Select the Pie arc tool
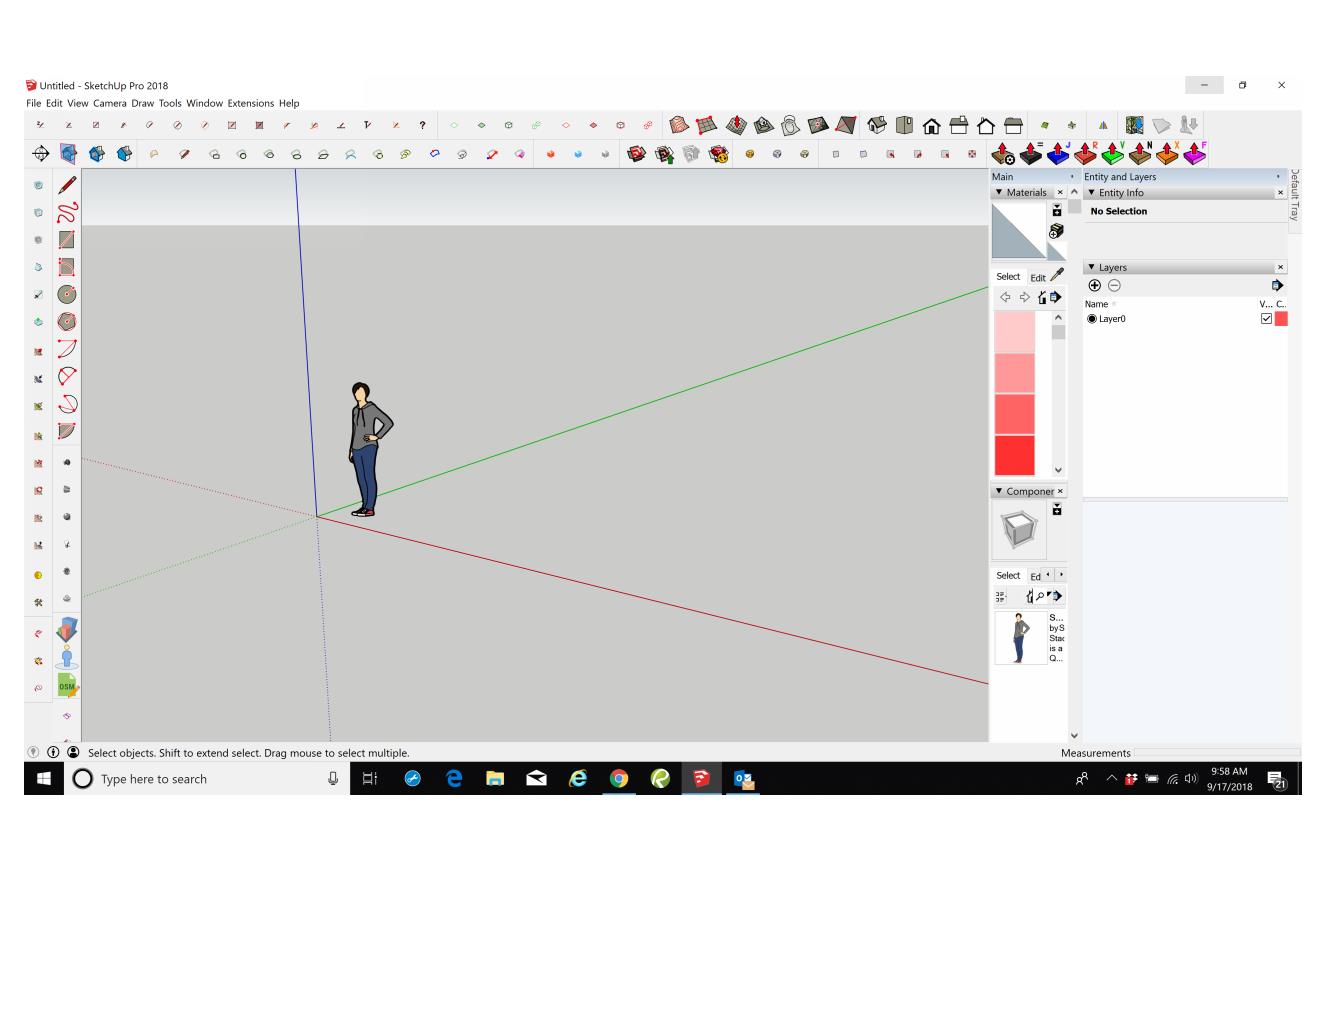1320x1020 pixels. [x=67, y=431]
